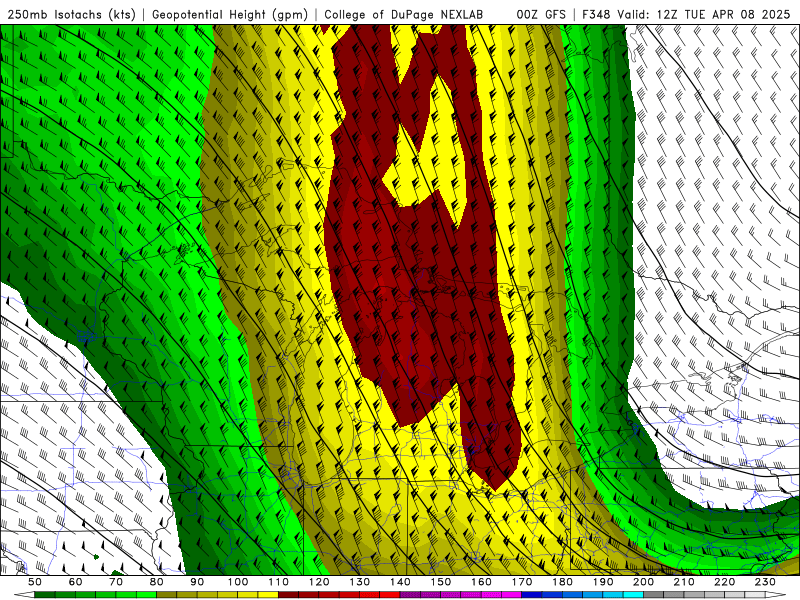Click the 'F348' forecast hour text
800x600 pixels.
597,14
